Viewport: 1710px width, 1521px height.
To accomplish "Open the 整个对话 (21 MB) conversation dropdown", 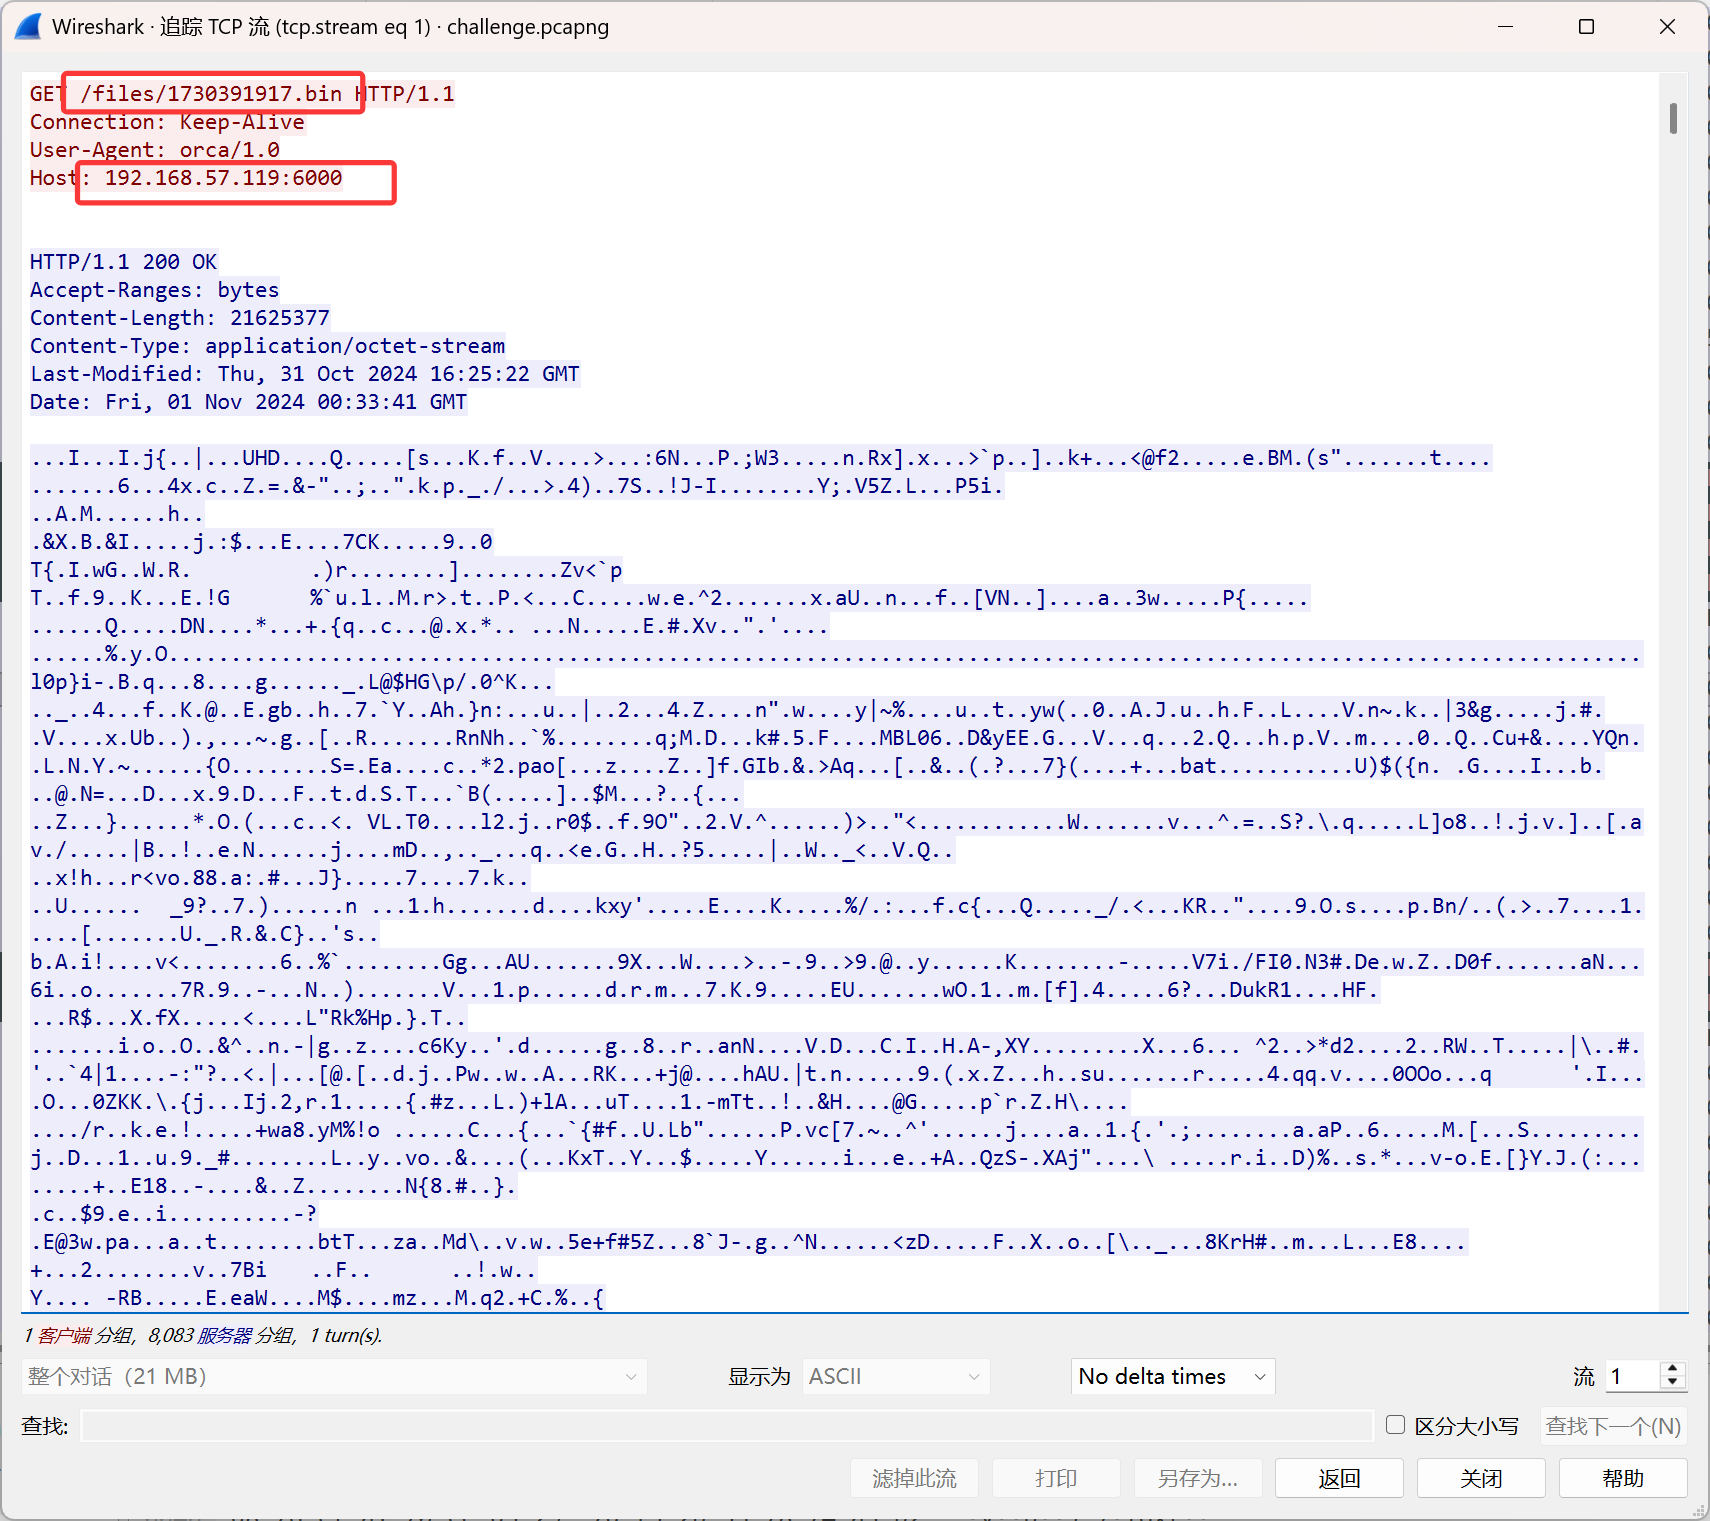I will click(x=334, y=1377).
